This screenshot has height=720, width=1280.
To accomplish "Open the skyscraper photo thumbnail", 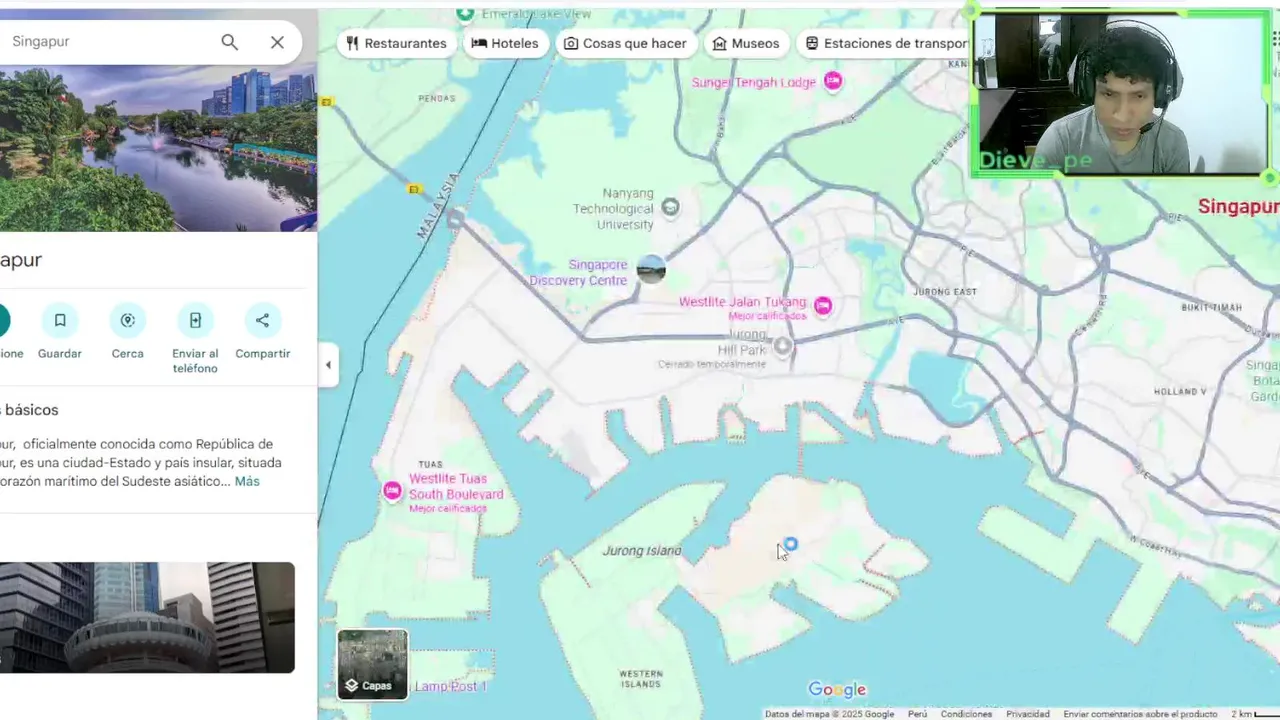I will (x=147, y=617).
